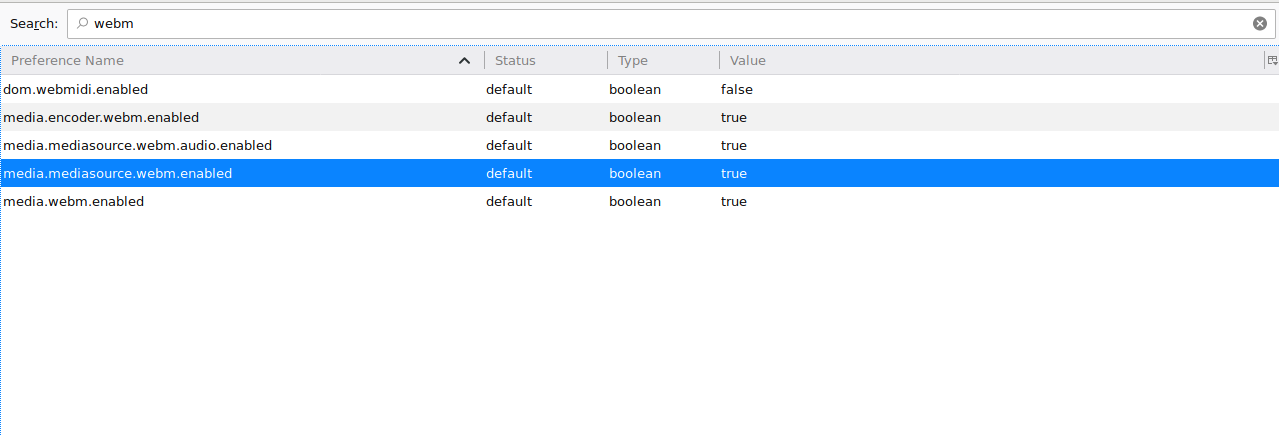
Task: Click boolean type of dom.webmidi.enabled
Action: point(635,89)
